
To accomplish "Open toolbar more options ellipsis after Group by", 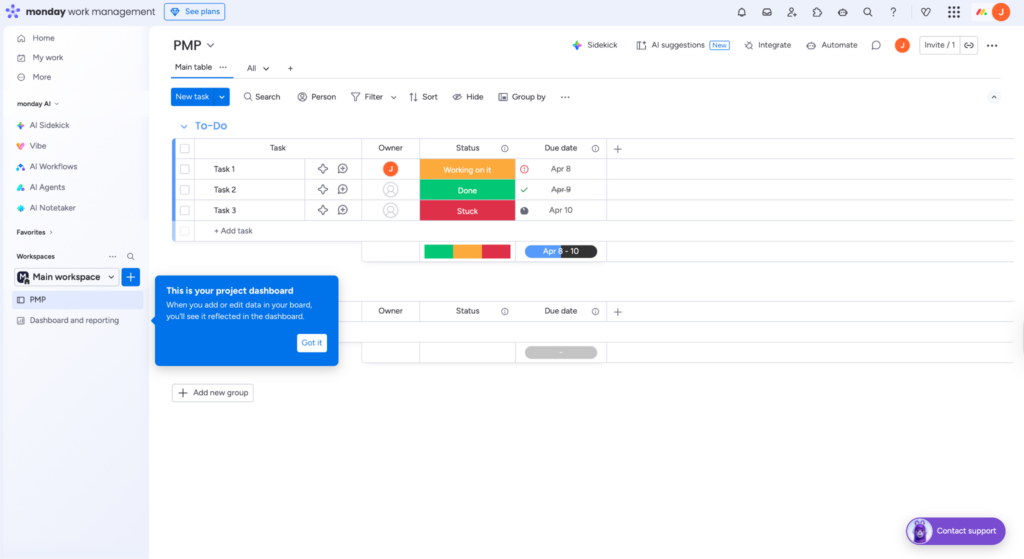I will 565,97.
